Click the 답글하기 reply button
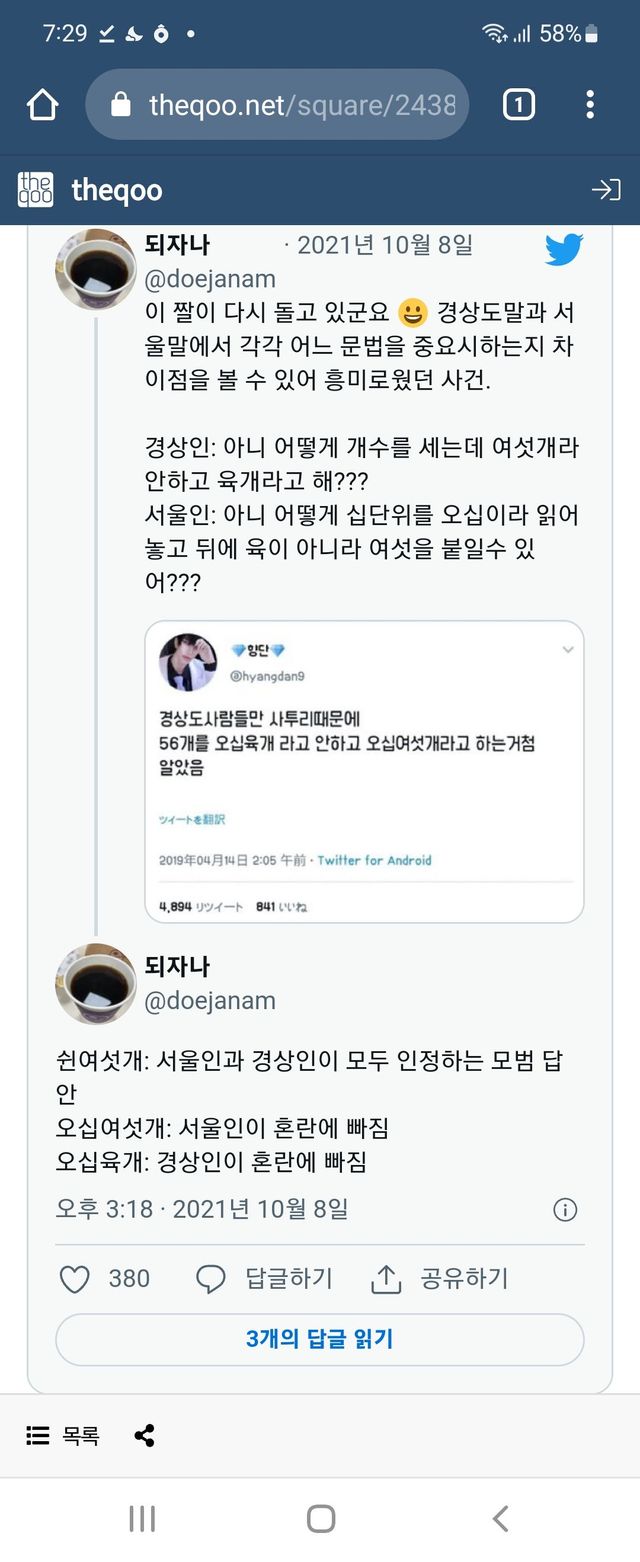This screenshot has height=1562, width=640. coord(265,1278)
